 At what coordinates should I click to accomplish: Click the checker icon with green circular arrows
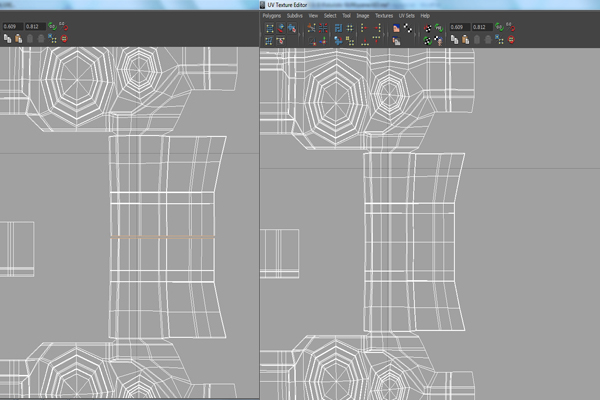coord(428,40)
